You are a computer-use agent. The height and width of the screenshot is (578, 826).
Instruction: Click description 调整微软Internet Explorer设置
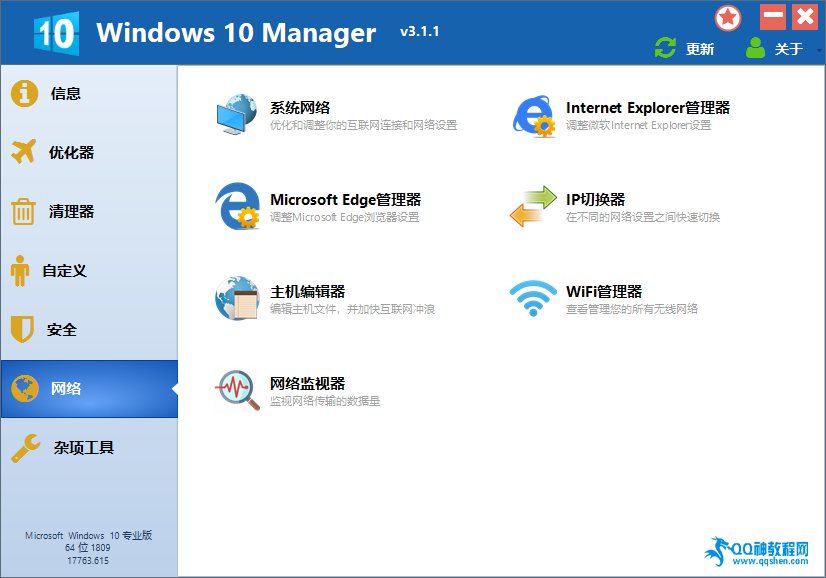[638, 125]
